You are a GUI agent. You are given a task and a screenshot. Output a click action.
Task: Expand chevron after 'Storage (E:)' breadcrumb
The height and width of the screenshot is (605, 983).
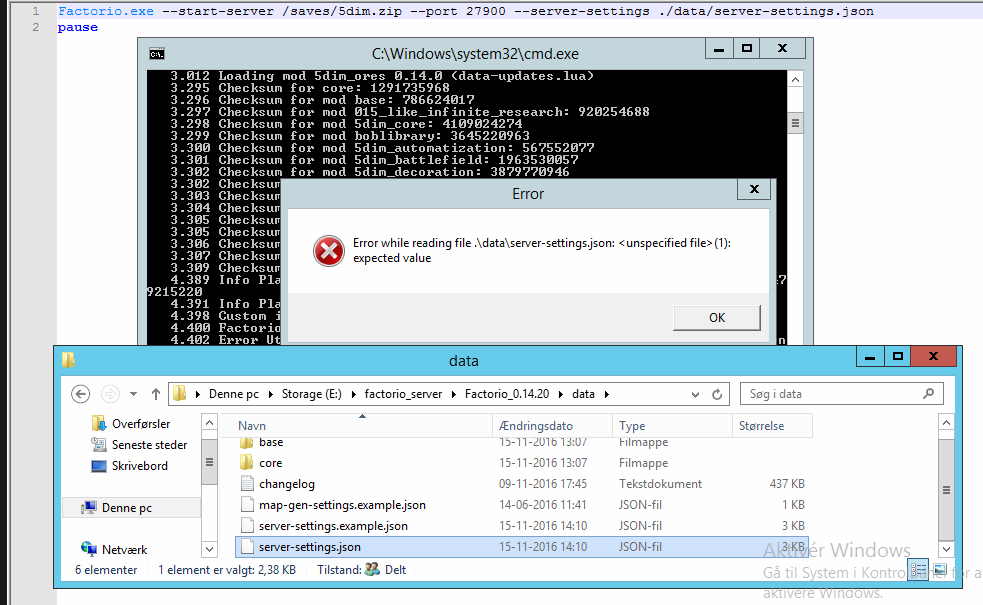click(354, 394)
